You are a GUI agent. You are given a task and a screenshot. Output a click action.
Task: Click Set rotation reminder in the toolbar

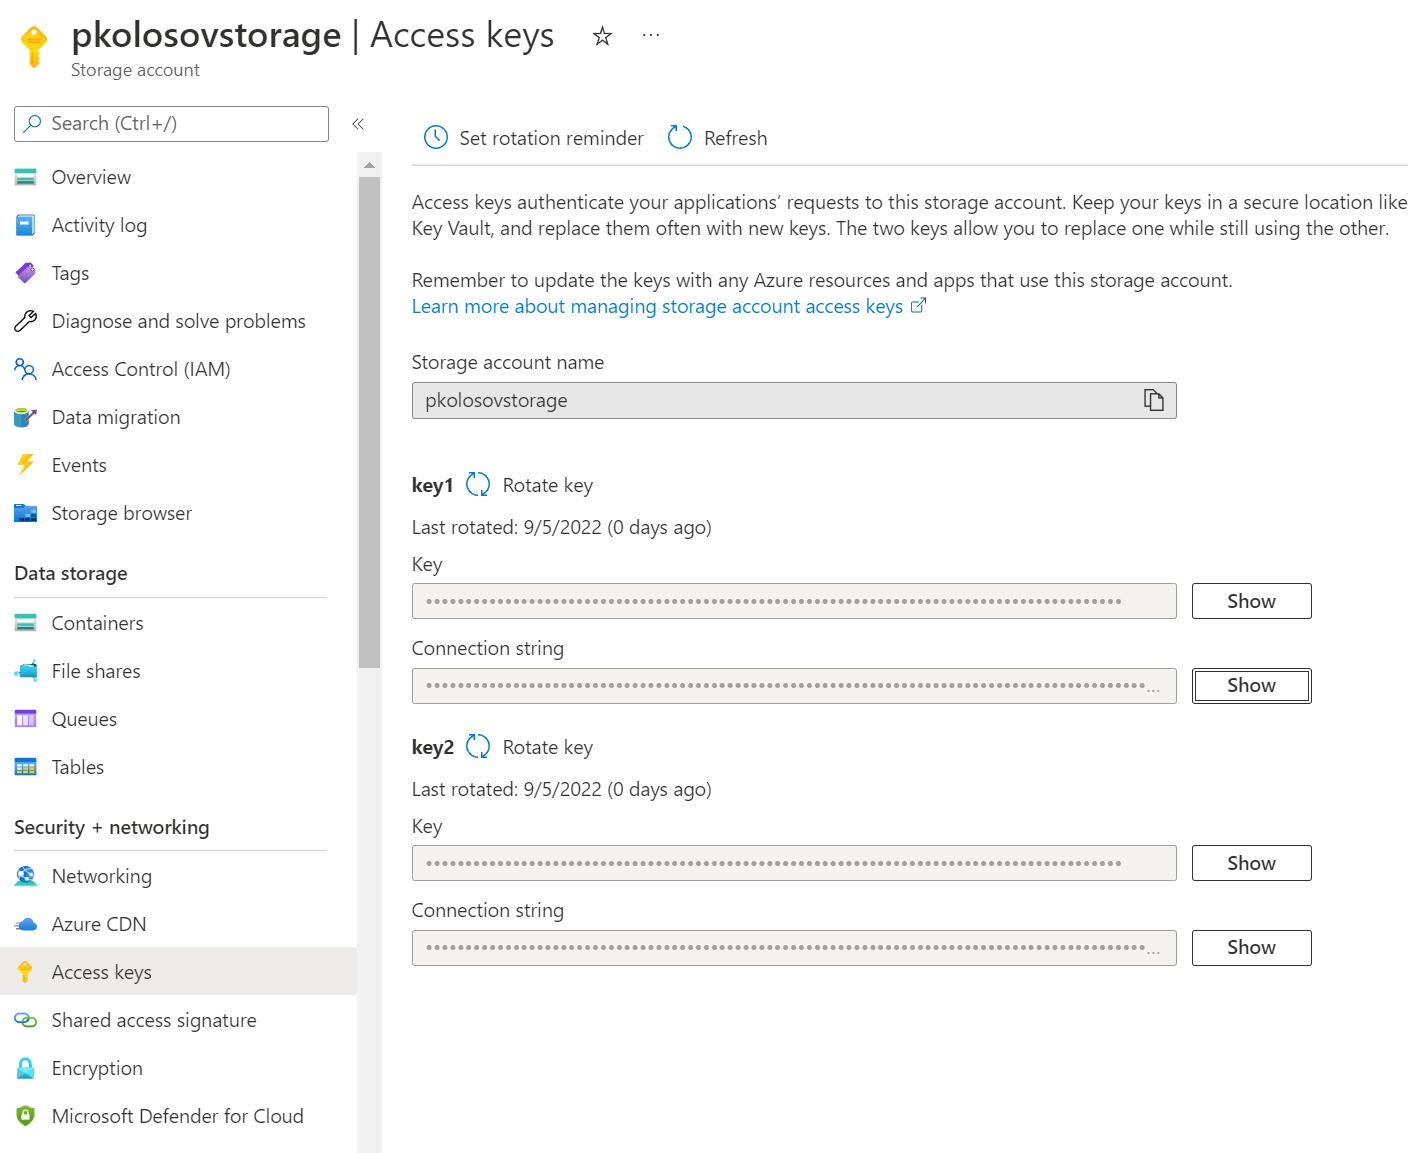coord(551,138)
